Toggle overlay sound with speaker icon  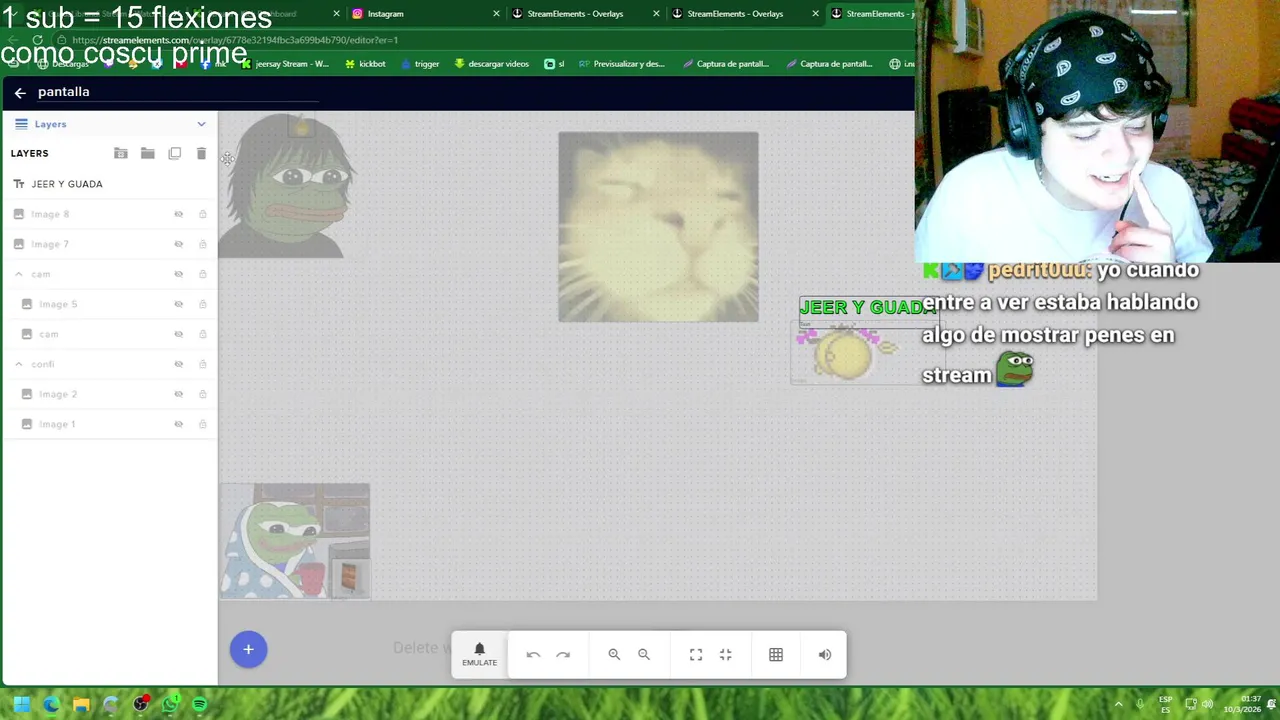pyautogui.click(x=825, y=655)
